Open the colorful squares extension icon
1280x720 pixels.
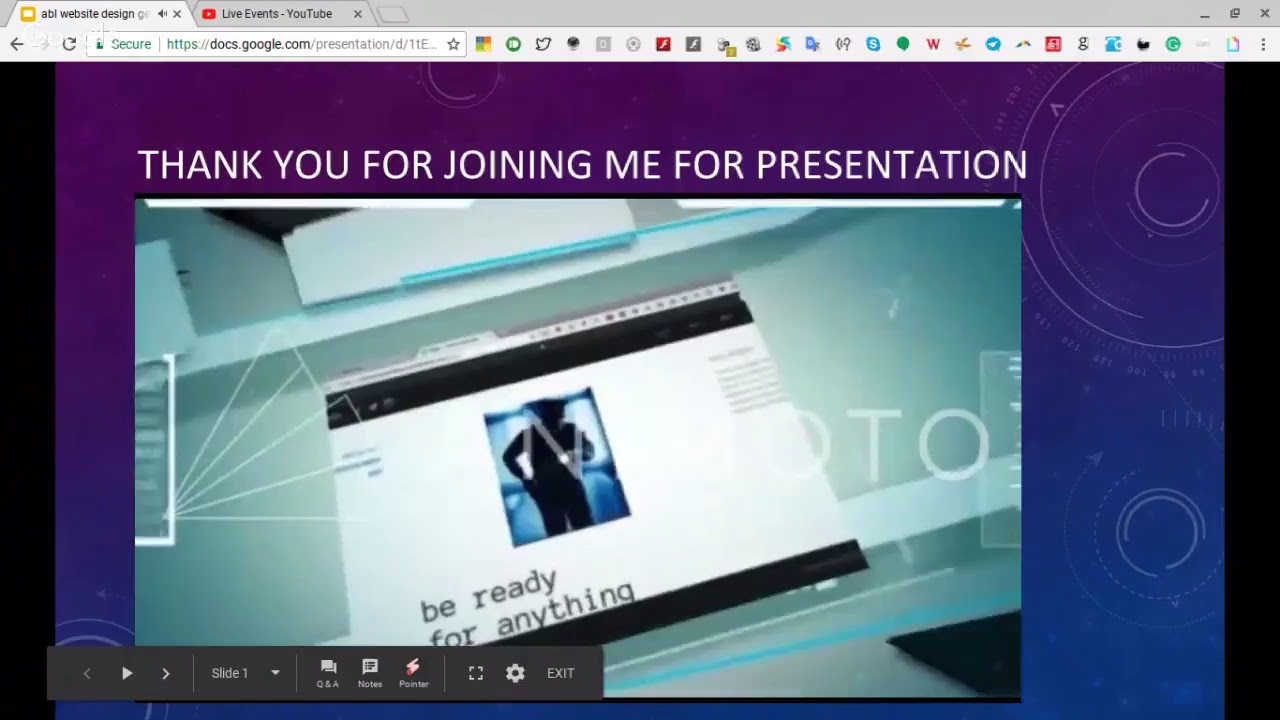pyautogui.click(x=483, y=44)
